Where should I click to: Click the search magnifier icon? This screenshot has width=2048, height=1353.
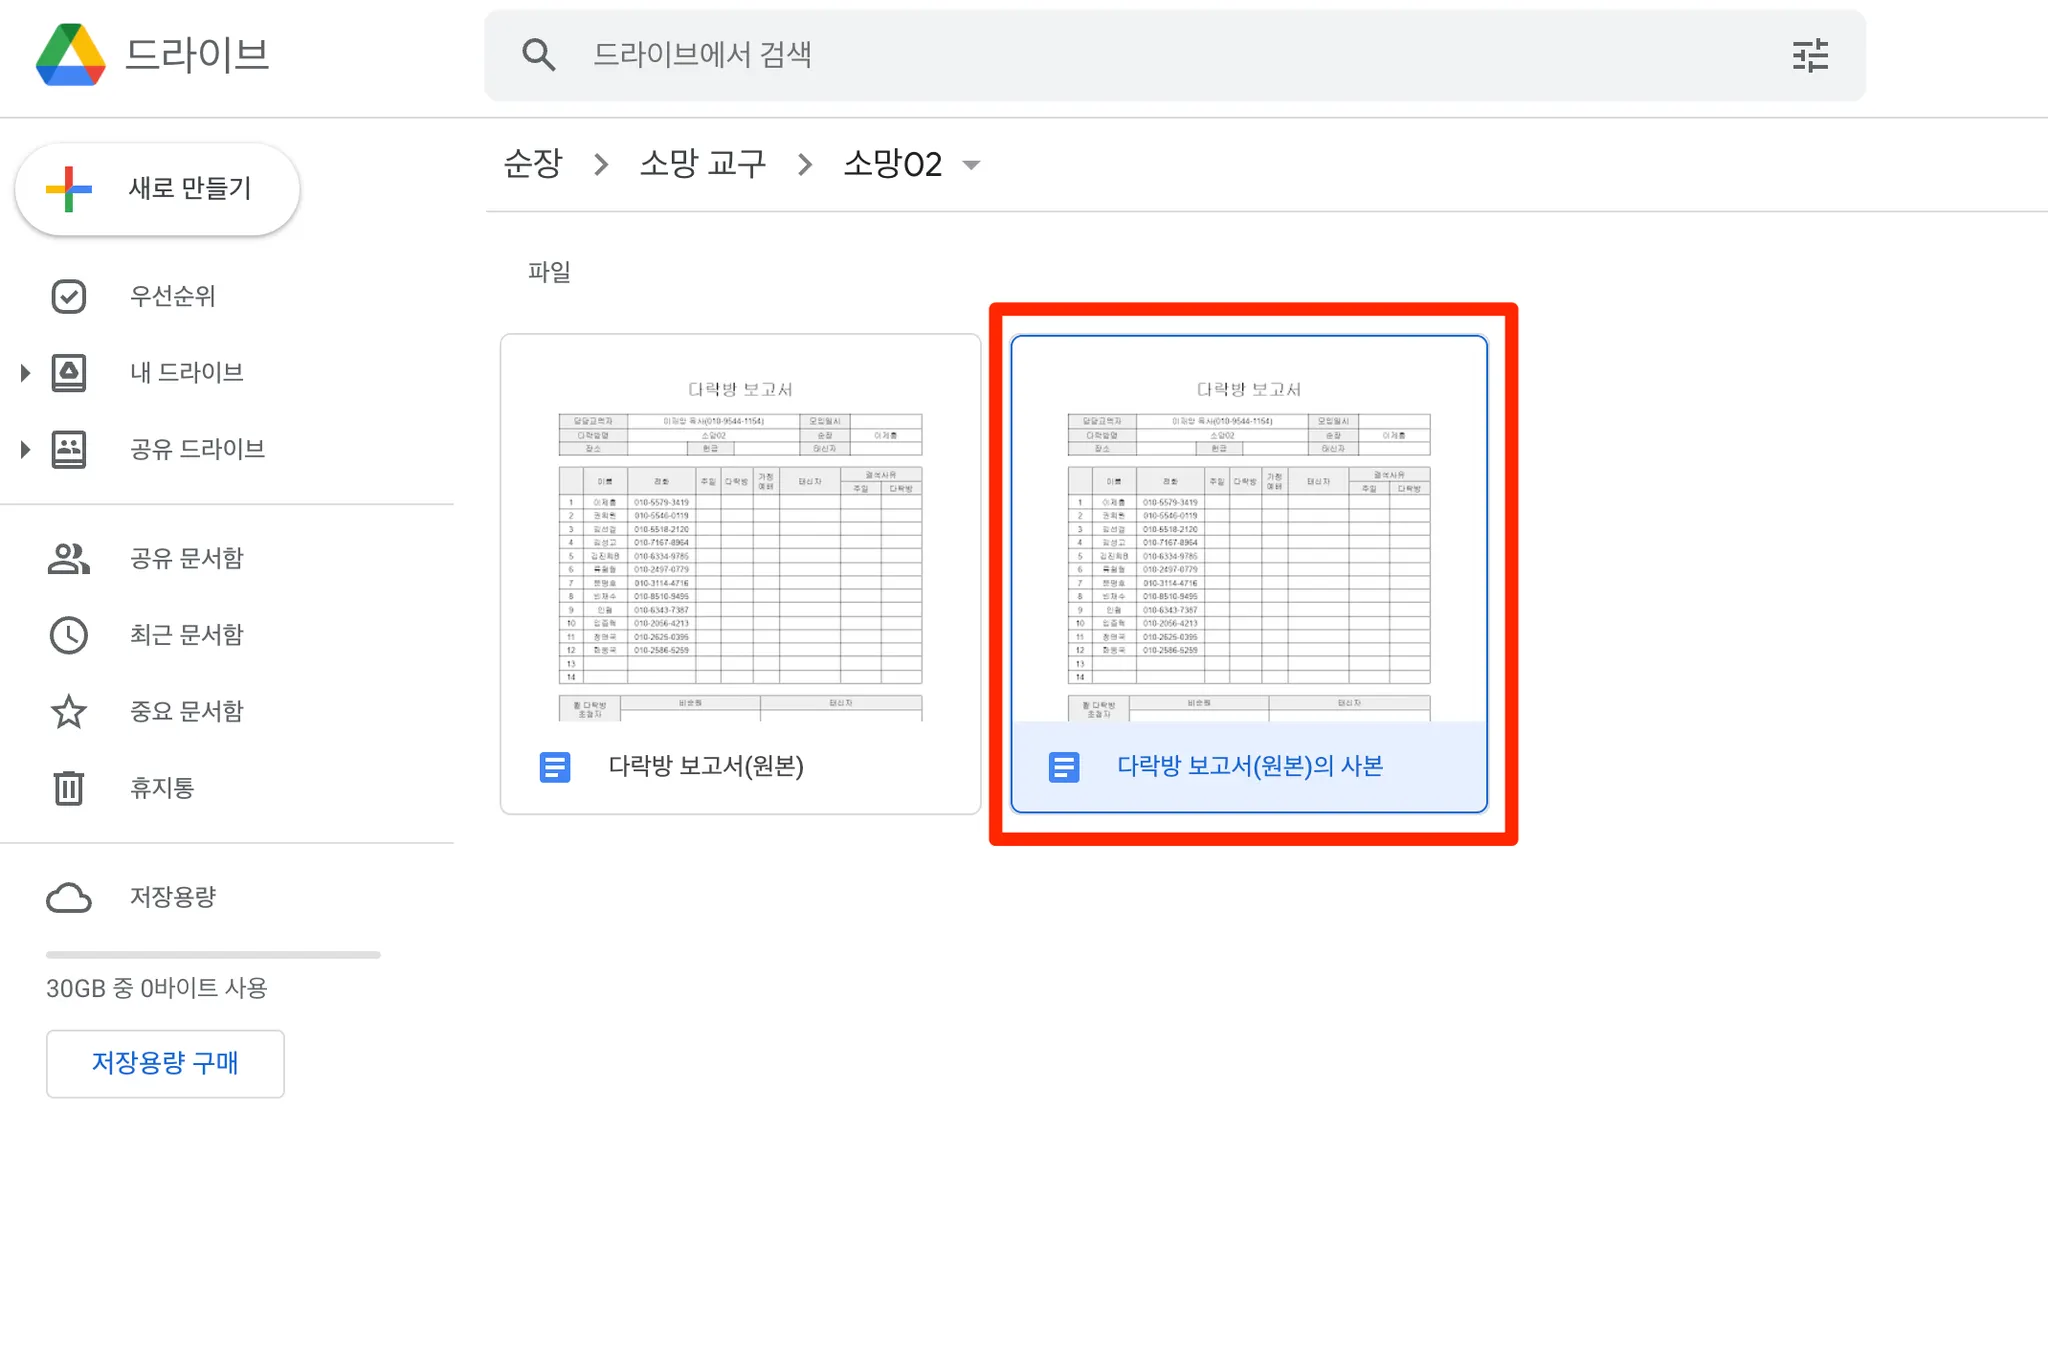[x=538, y=55]
